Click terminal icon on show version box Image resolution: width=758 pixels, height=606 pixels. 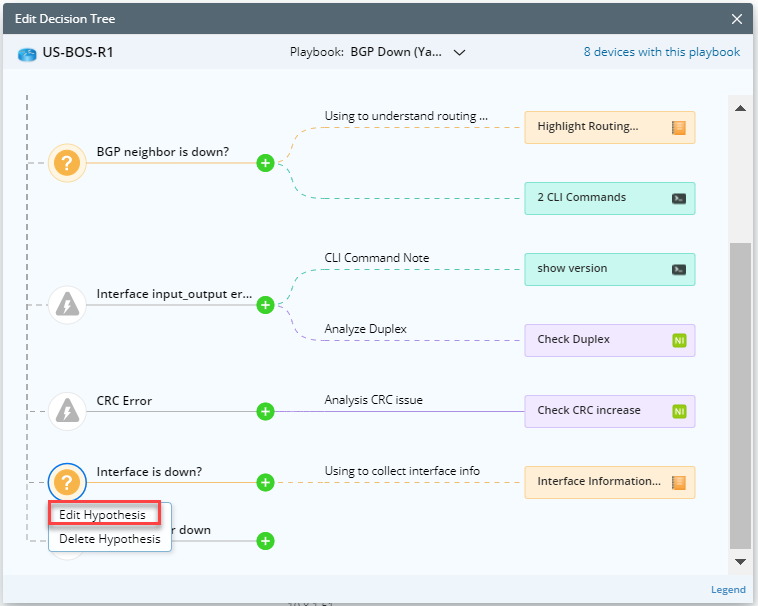679,269
